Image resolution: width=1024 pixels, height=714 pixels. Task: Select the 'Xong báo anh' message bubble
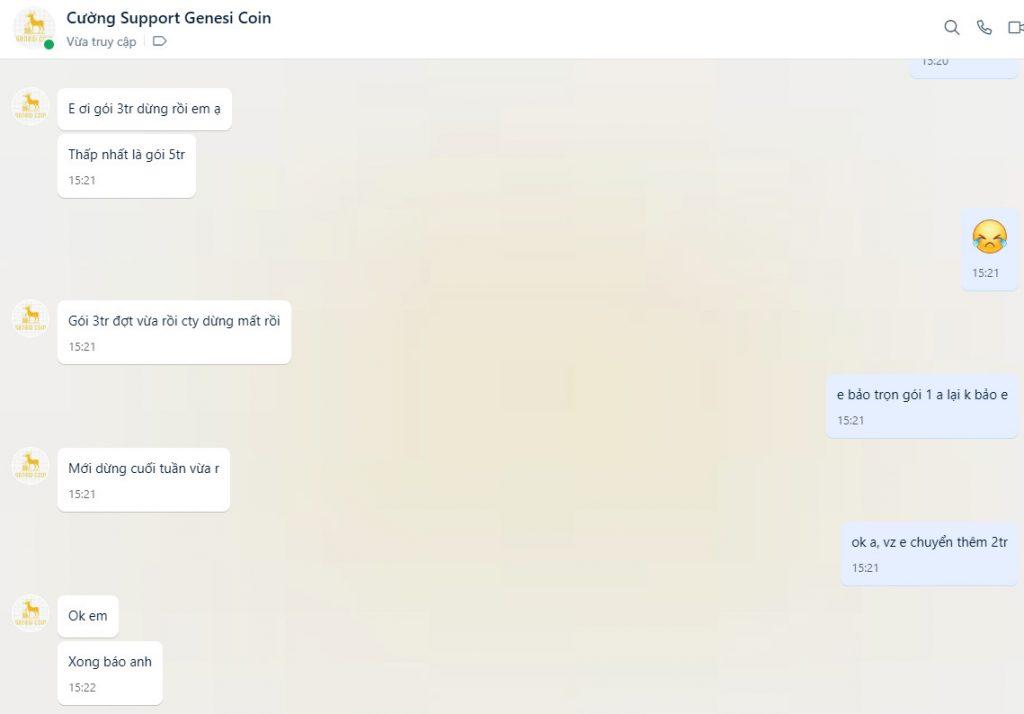click(x=110, y=673)
